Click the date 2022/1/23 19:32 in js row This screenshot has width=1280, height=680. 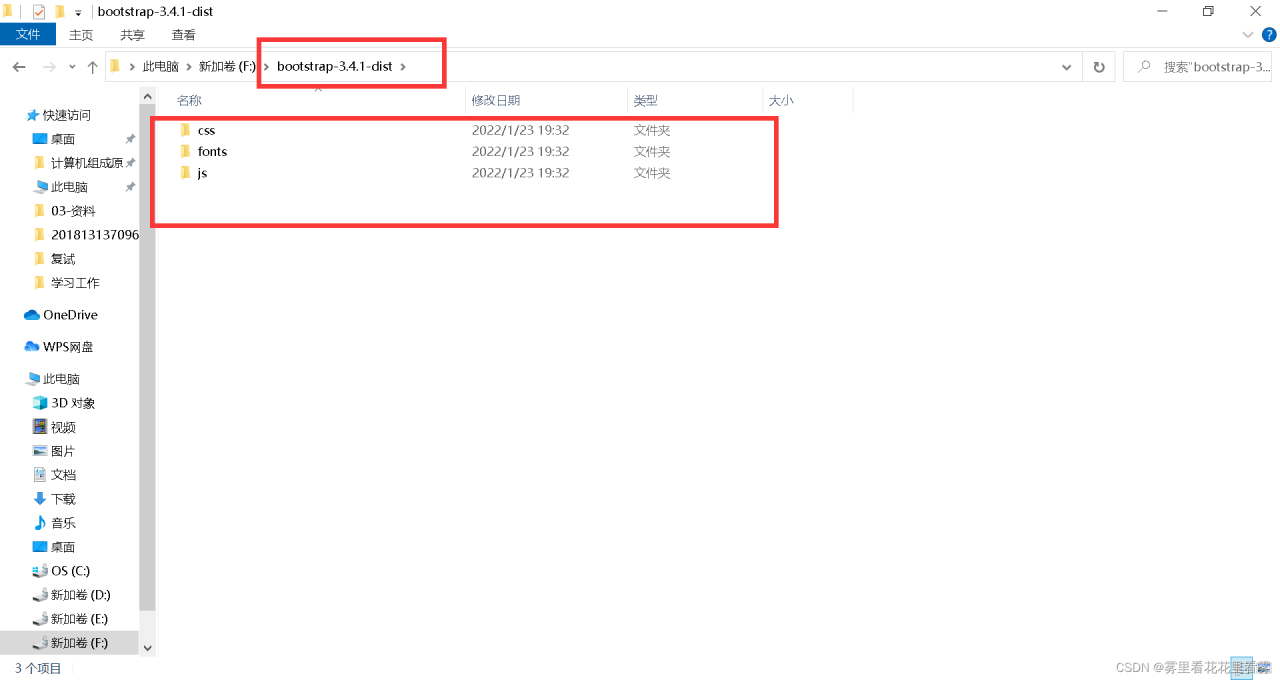tap(520, 172)
